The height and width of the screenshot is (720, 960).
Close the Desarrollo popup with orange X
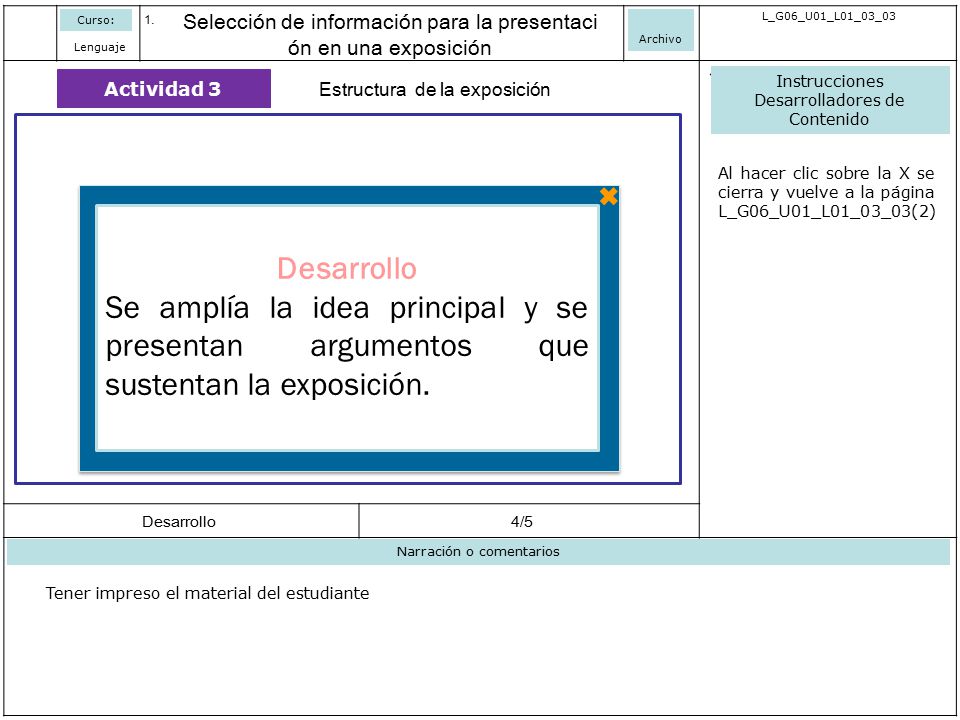tap(609, 196)
